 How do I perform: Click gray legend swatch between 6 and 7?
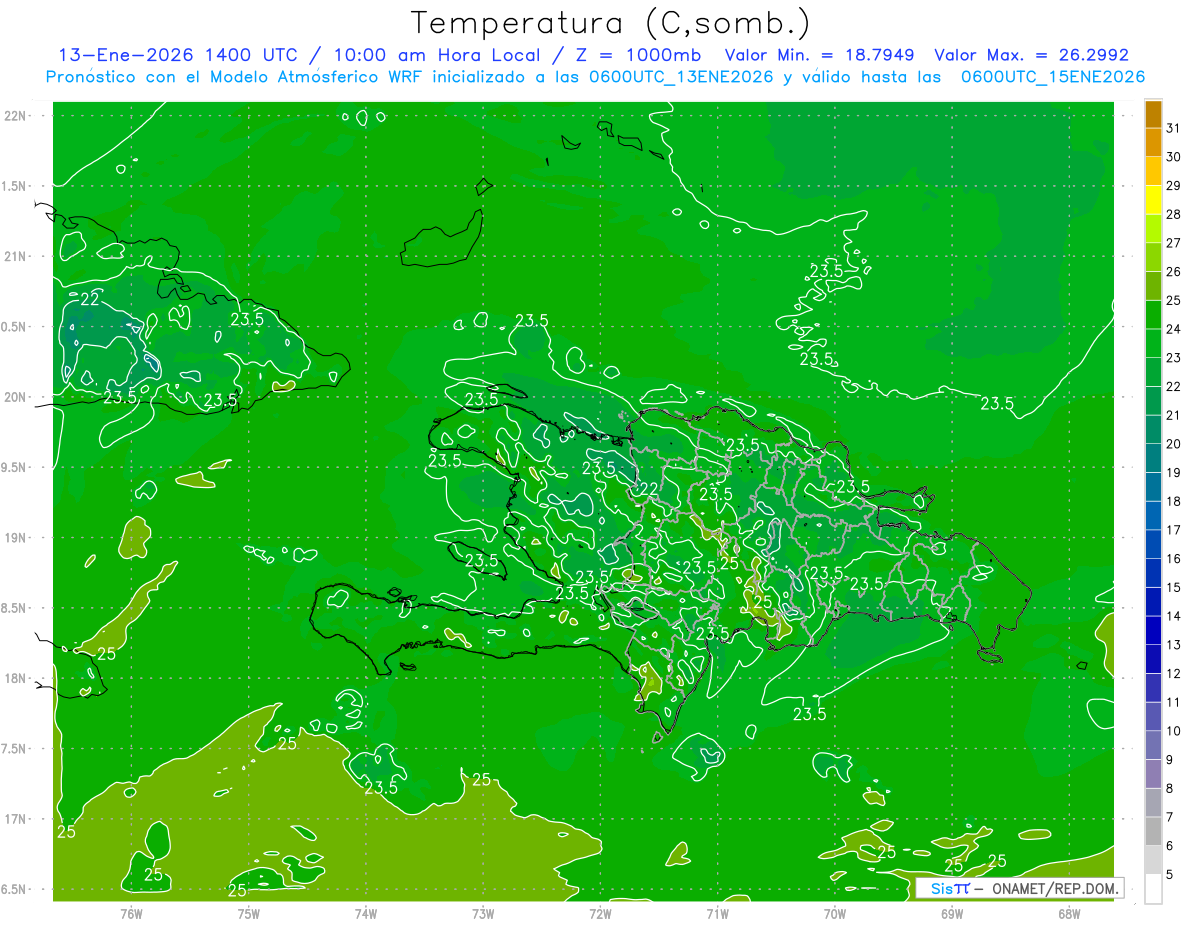click(x=1153, y=831)
